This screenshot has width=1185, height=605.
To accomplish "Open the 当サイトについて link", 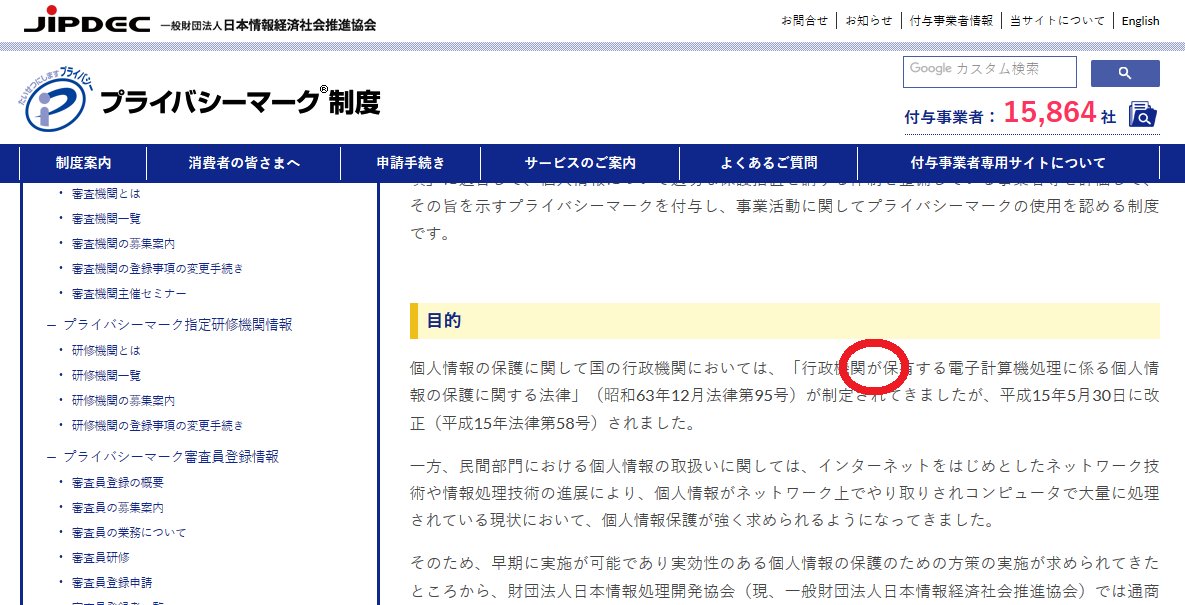I will coord(1057,21).
